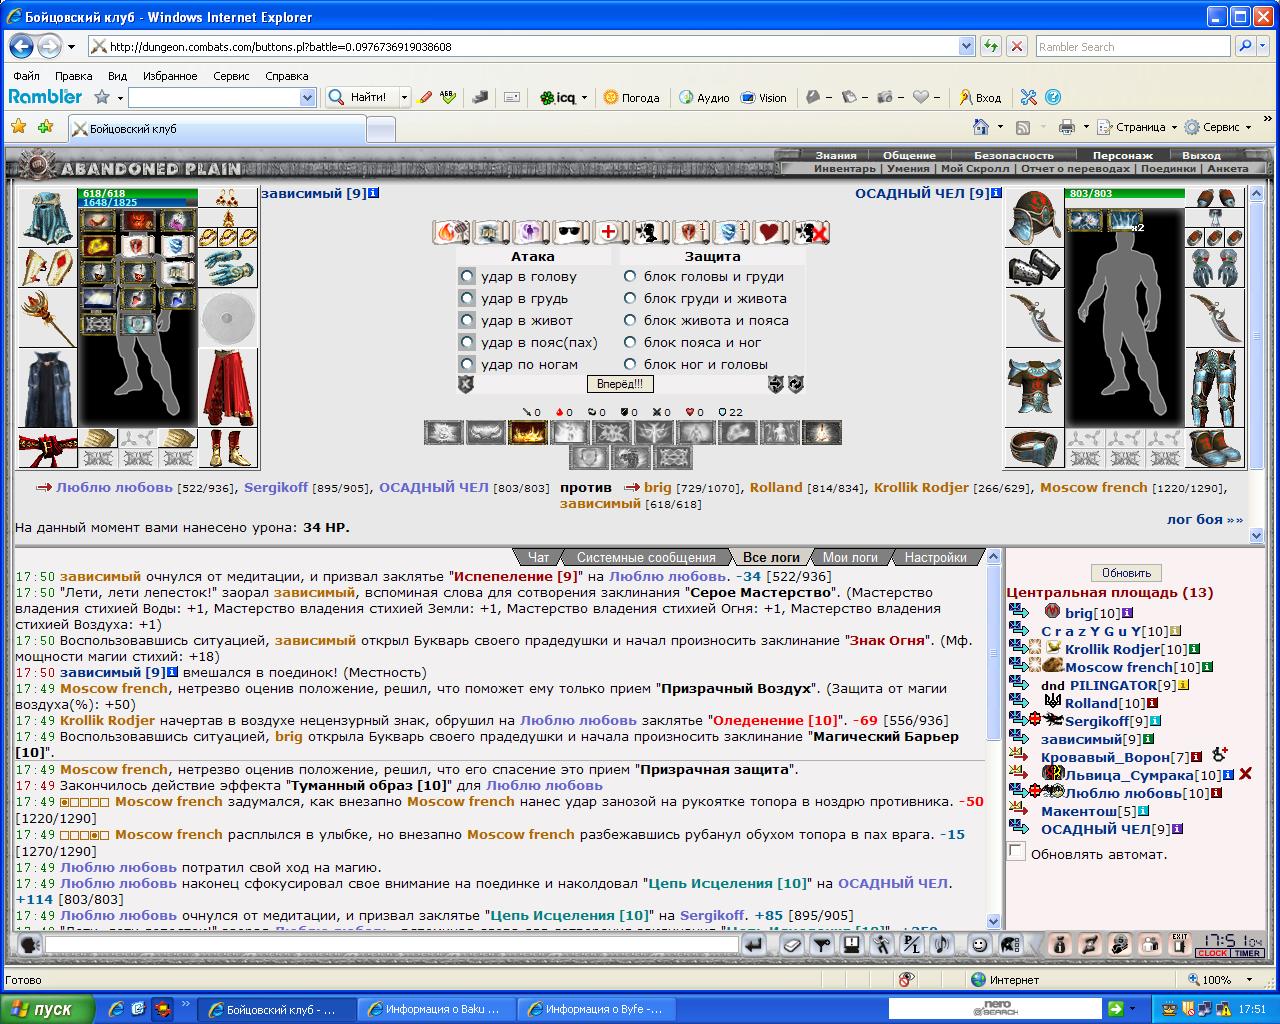Viewport: 1280px width, 1024px height.
Task: Click the battle log vertical scrollbar
Action: (993, 739)
